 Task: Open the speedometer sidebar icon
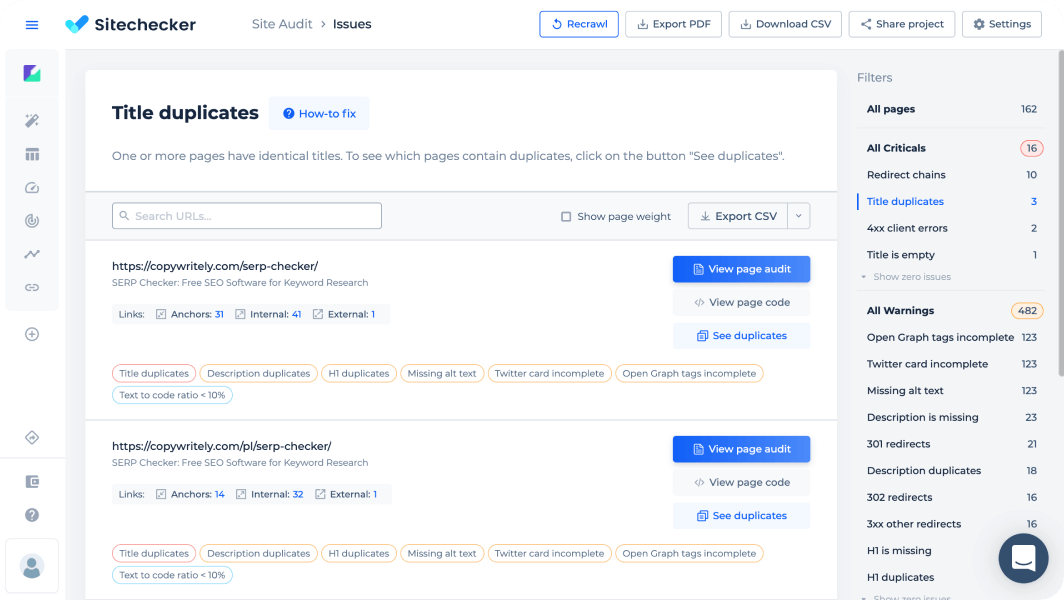click(x=32, y=188)
